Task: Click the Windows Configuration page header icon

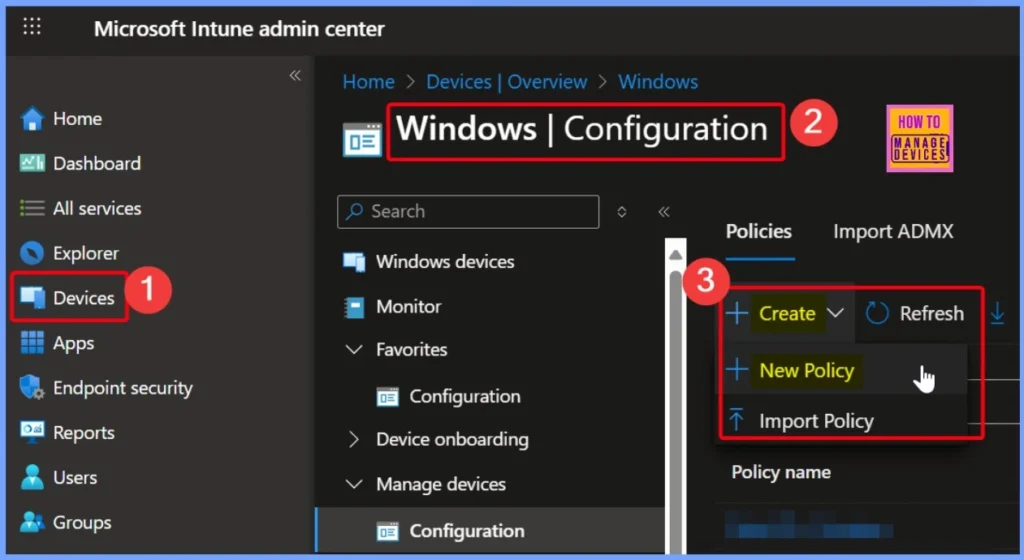Action: 362,139
